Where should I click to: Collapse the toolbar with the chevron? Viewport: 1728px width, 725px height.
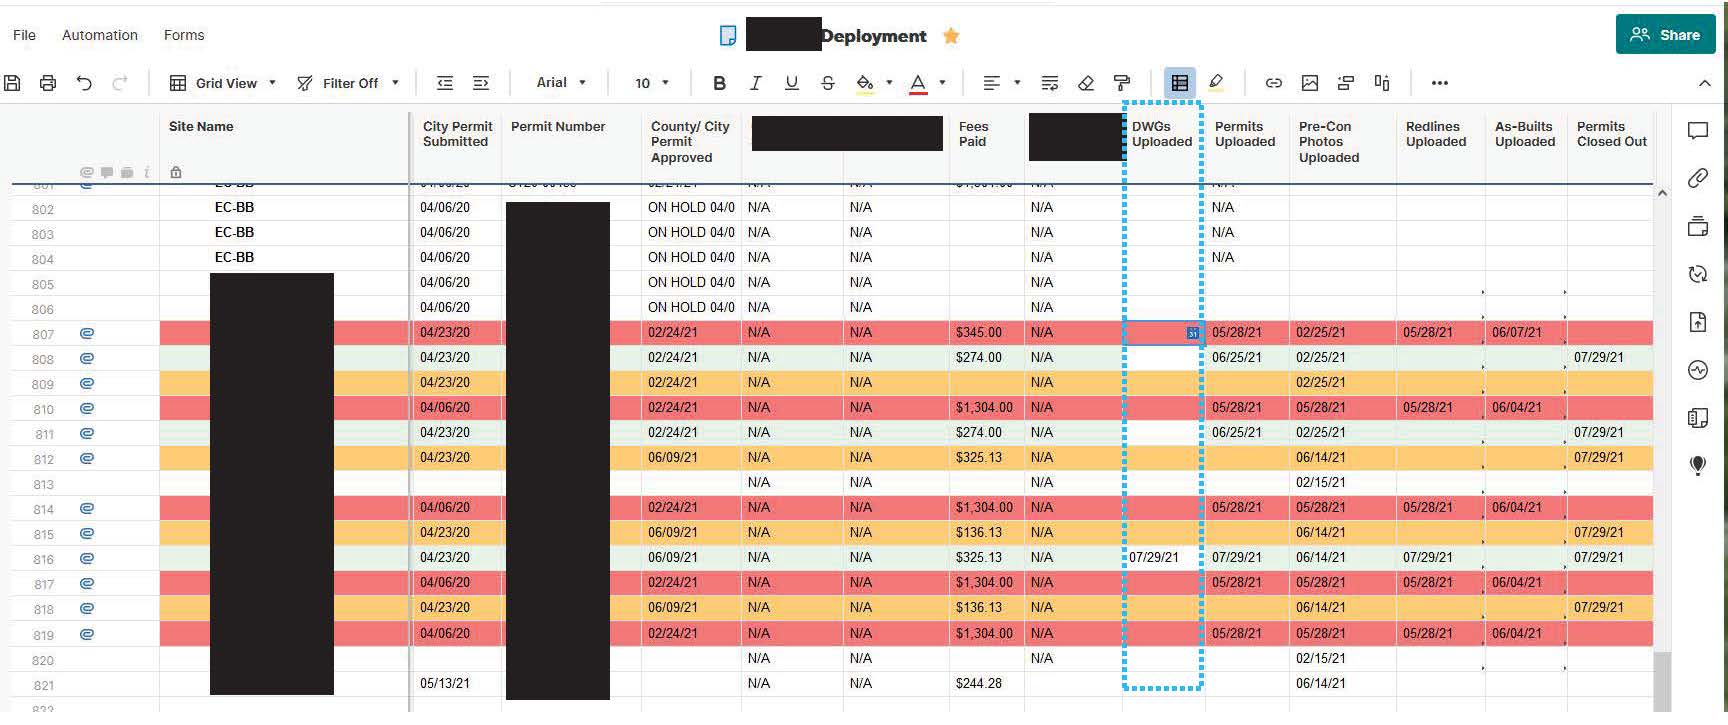point(1704,83)
